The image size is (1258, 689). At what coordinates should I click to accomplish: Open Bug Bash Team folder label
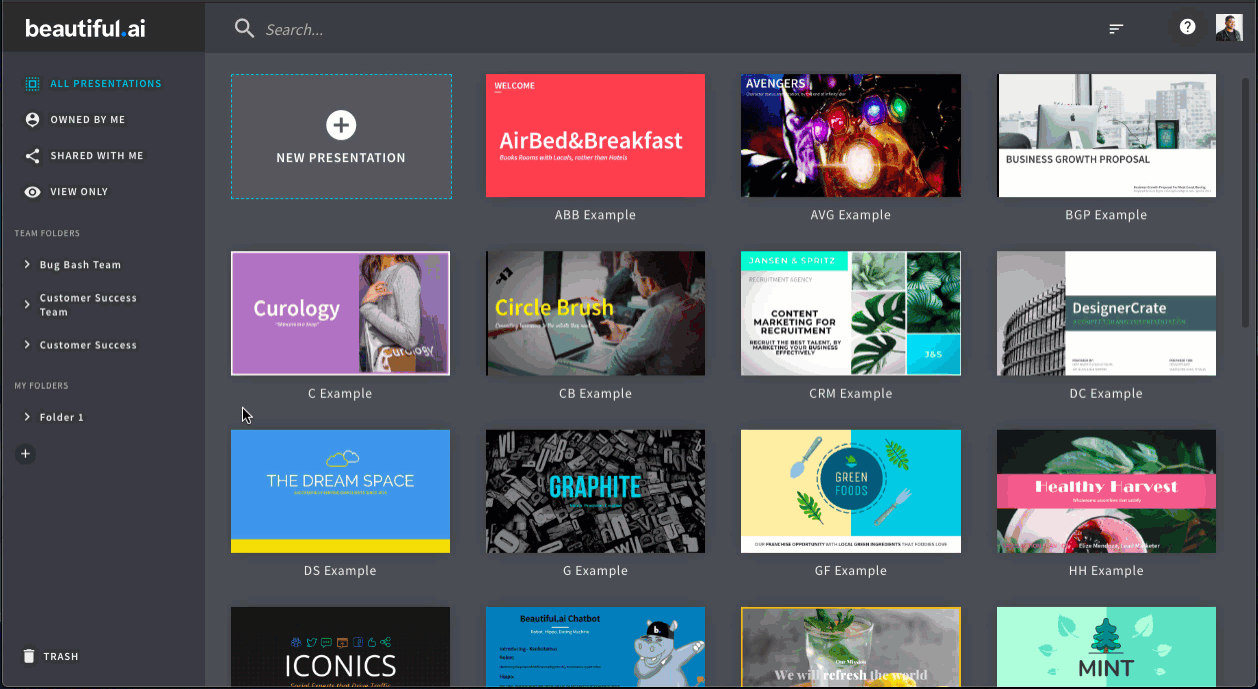click(80, 265)
